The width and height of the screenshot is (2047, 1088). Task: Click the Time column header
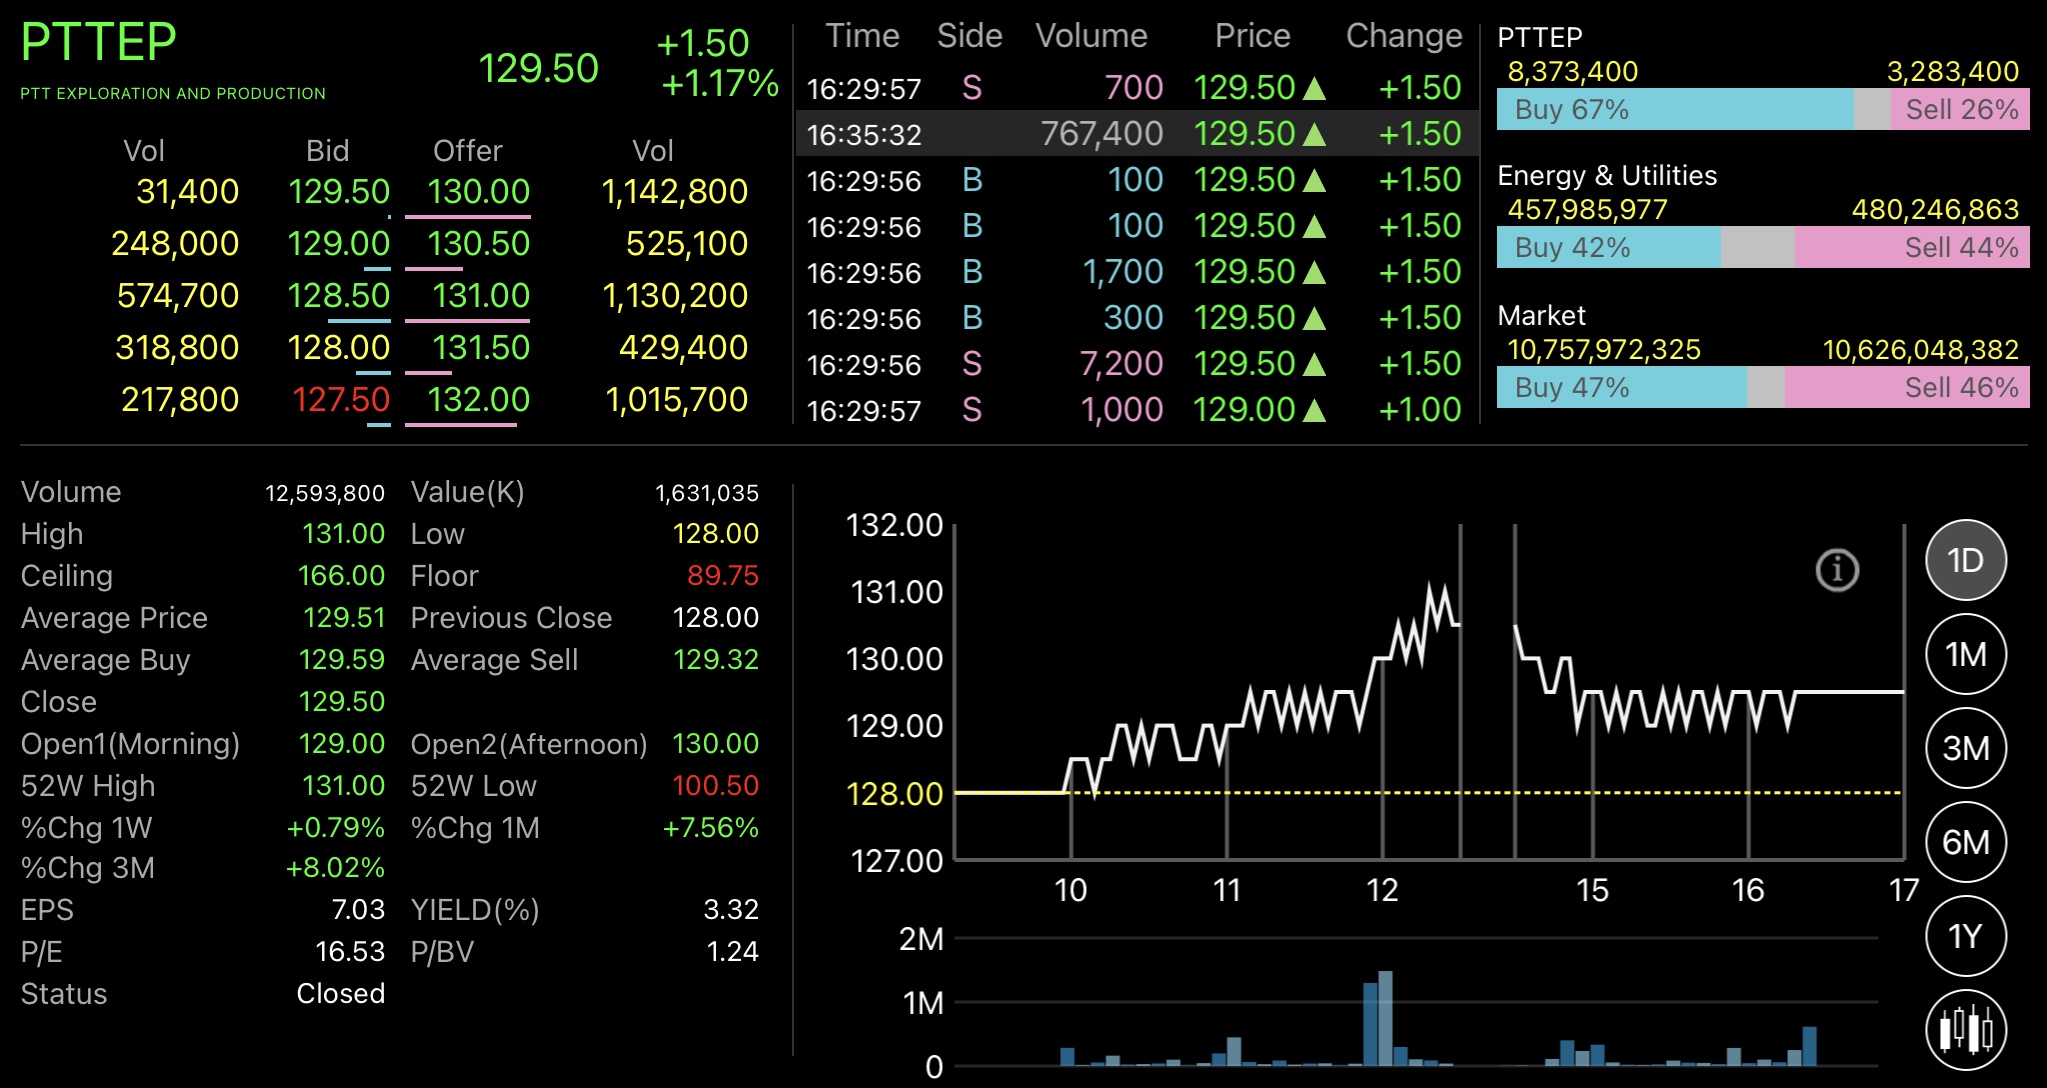coord(862,36)
